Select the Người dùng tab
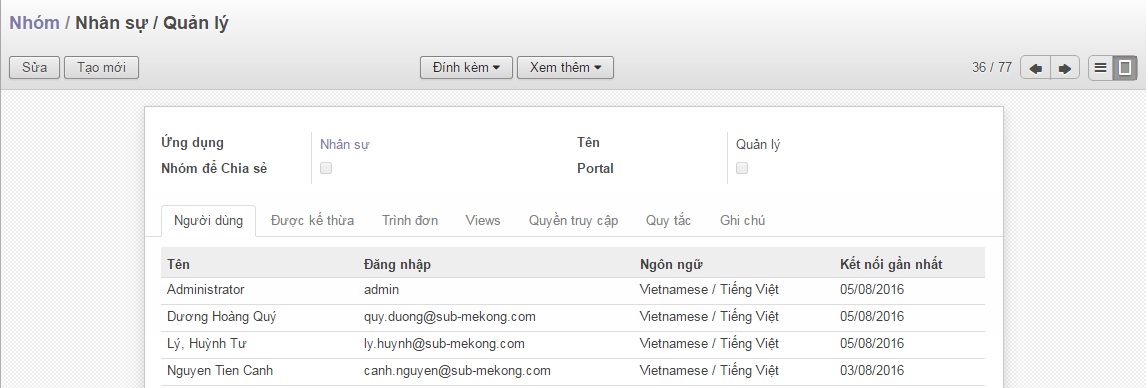This screenshot has height=388, width=1148. [x=209, y=220]
